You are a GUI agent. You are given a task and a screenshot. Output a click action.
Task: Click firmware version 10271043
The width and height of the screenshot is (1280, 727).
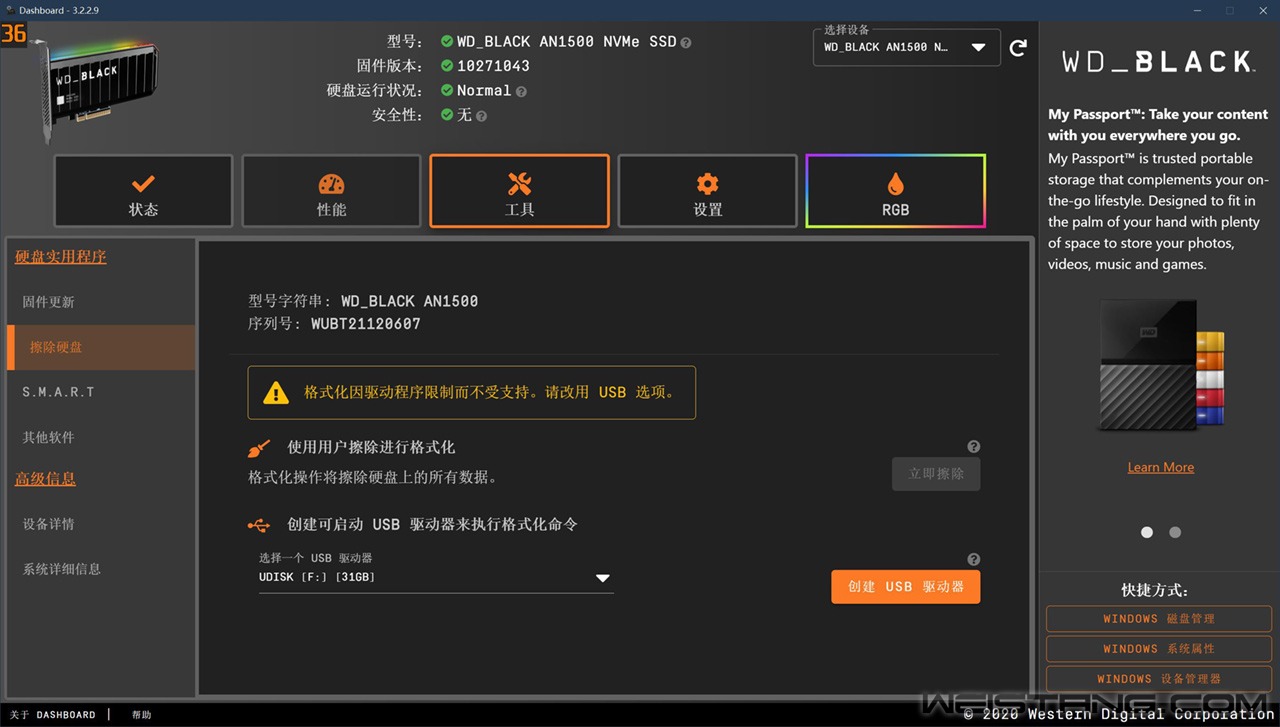coord(493,66)
